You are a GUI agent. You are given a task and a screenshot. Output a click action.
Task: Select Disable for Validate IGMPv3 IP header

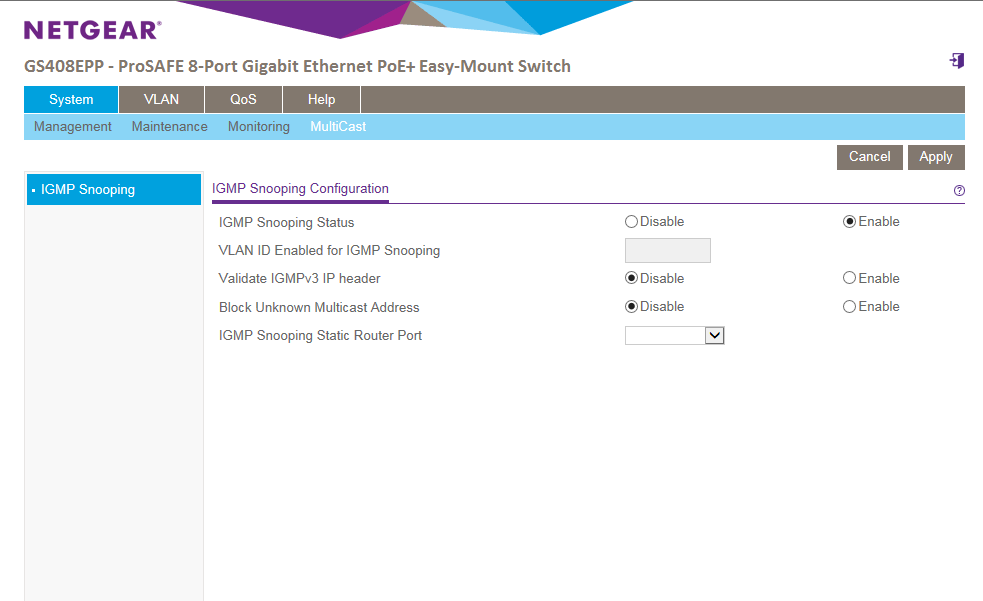point(631,278)
